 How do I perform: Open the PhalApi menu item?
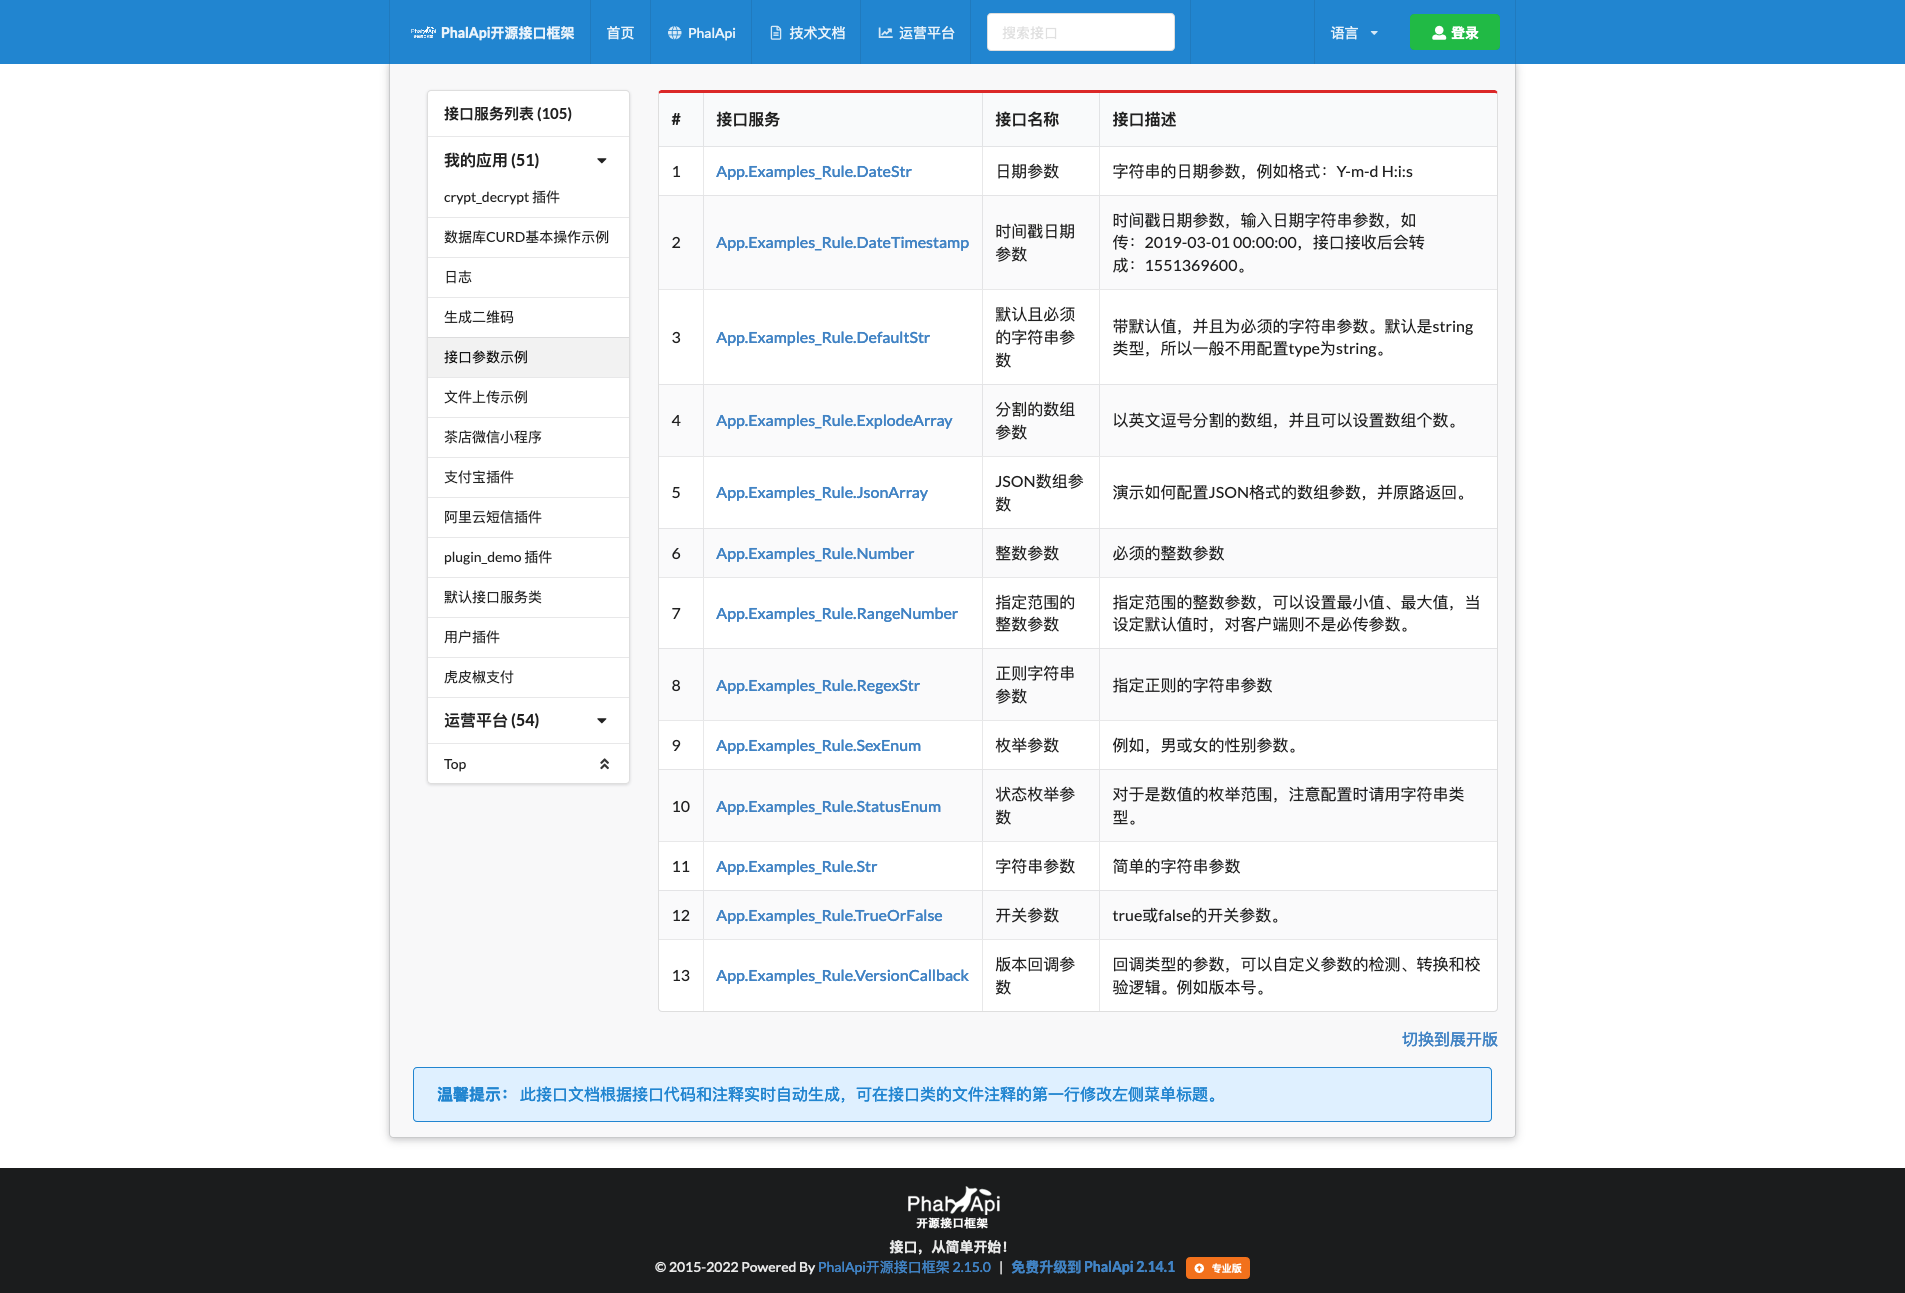701,33
